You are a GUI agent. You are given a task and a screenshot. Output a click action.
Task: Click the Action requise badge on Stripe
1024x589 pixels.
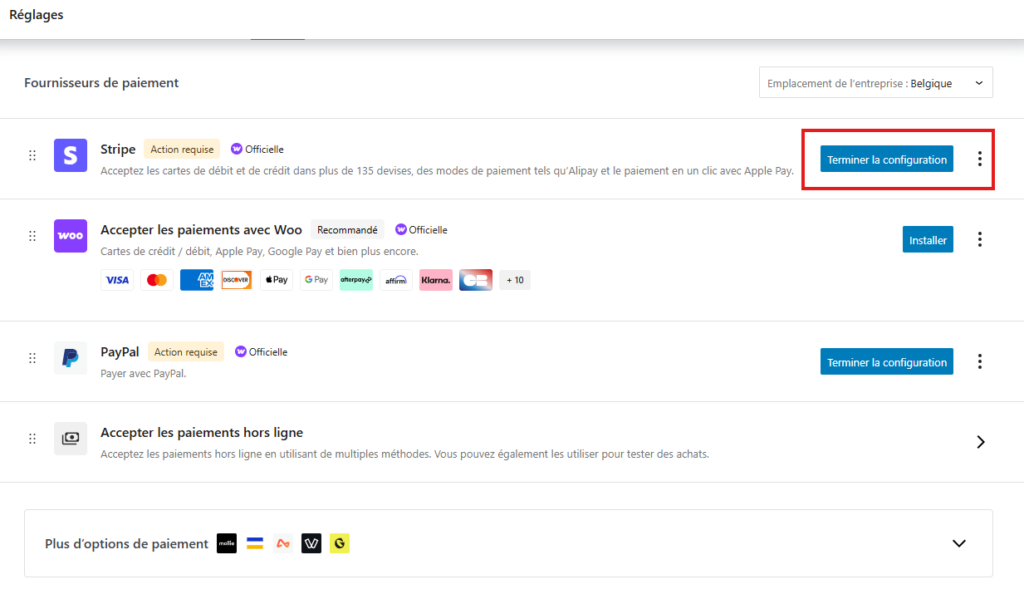[182, 150]
